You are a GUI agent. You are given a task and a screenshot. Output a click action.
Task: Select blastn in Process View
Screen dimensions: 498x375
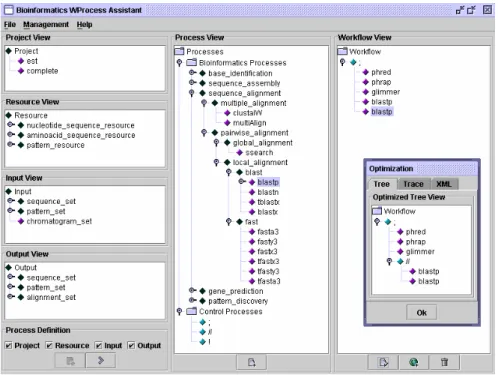268,192
